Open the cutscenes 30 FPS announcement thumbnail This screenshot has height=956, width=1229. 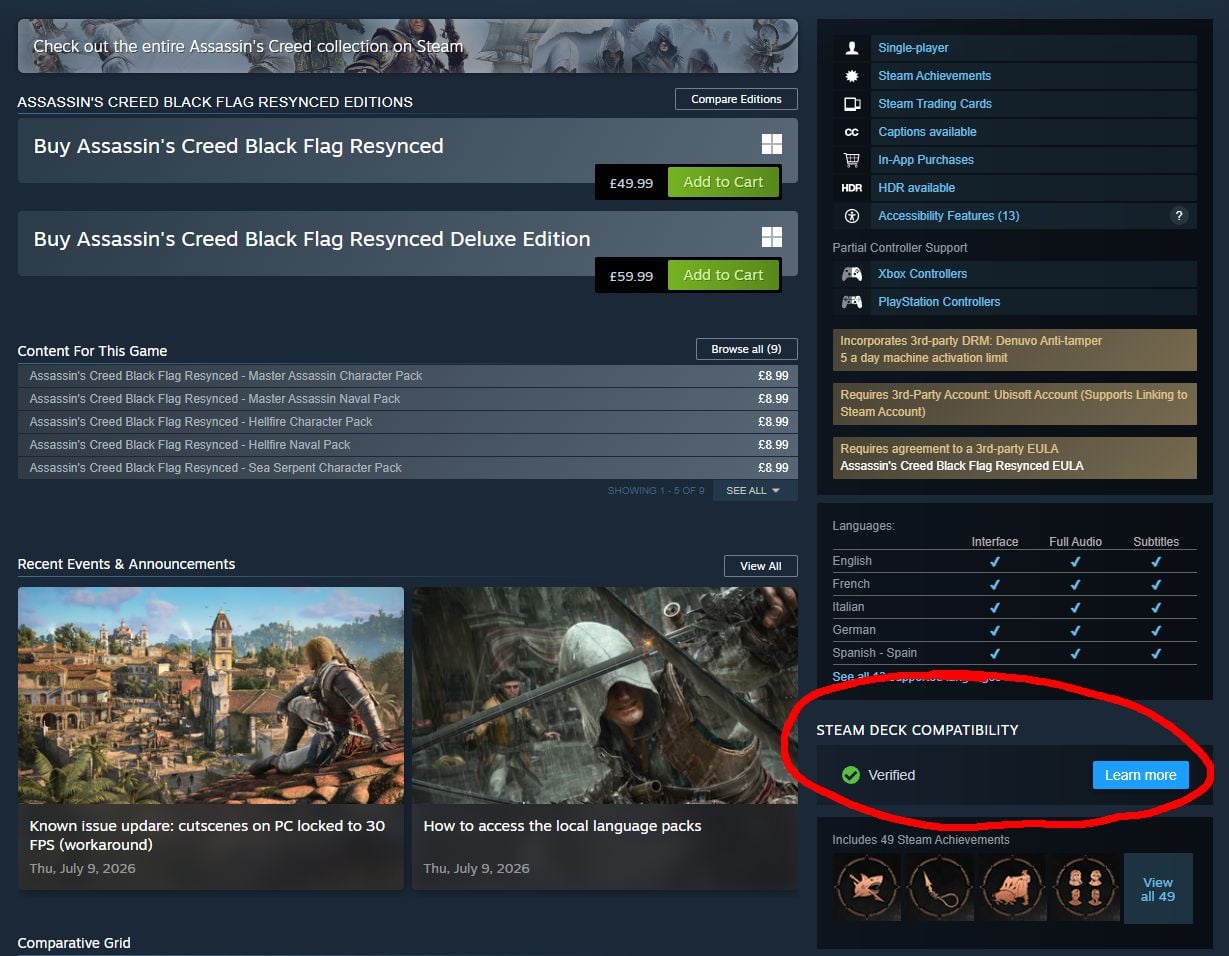tap(211, 695)
